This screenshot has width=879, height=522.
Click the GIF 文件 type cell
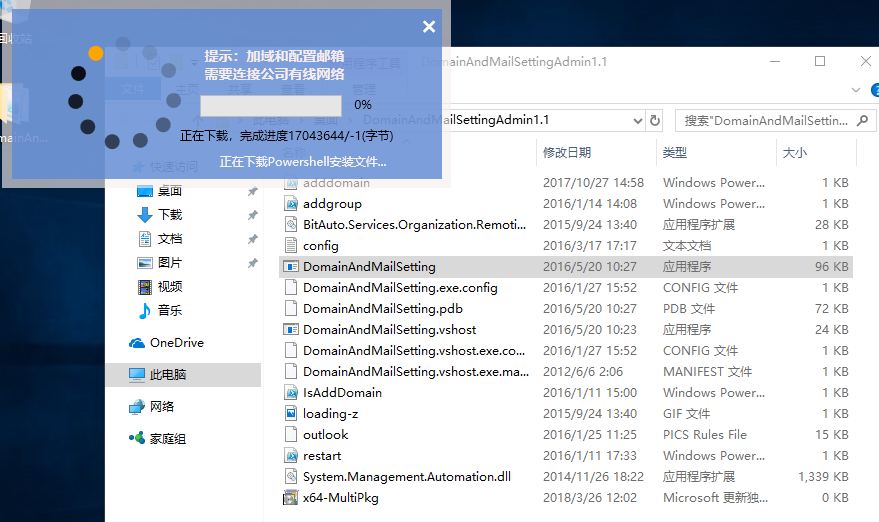tap(686, 414)
